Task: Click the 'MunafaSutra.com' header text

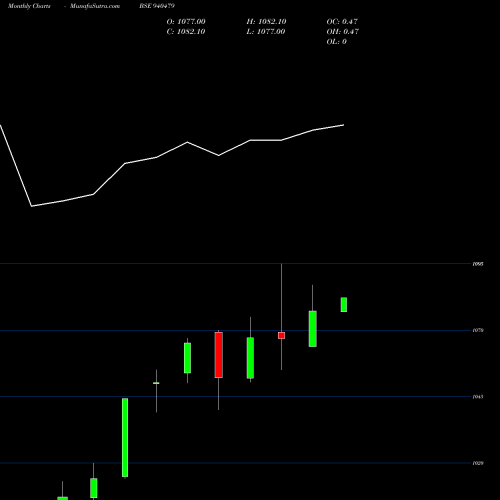Action: coord(95,6)
